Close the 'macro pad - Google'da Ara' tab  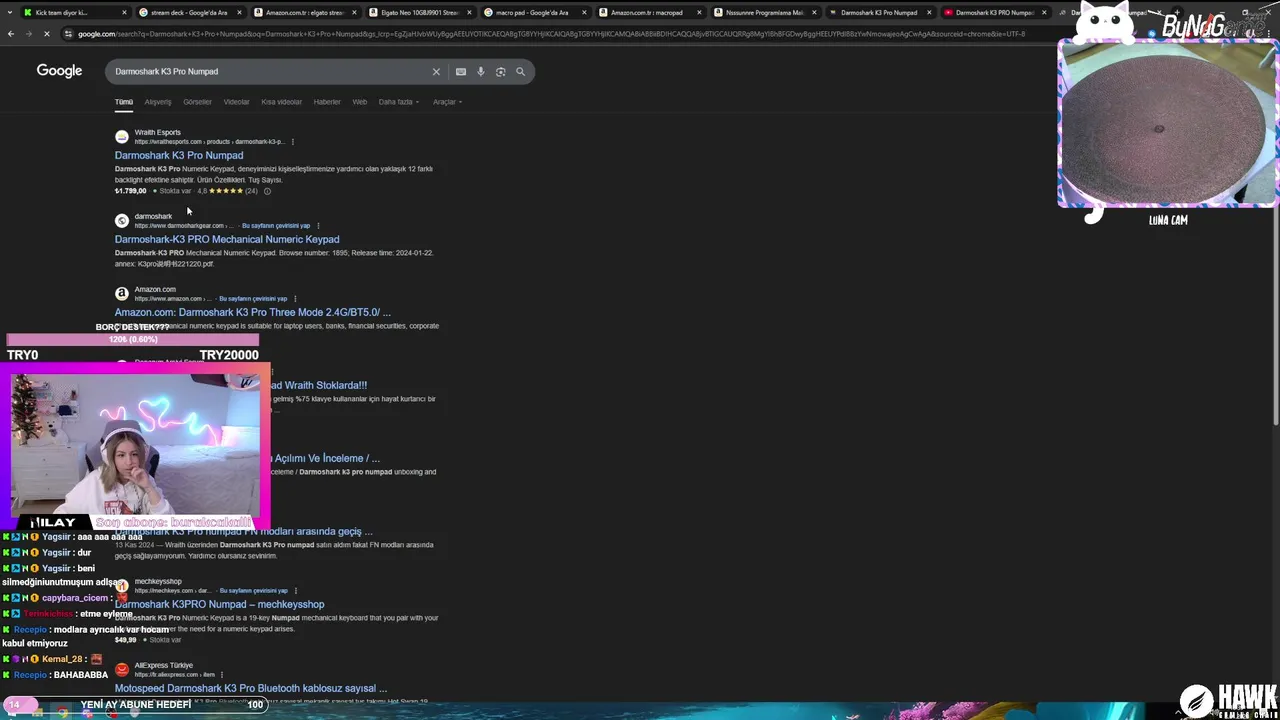tap(585, 13)
